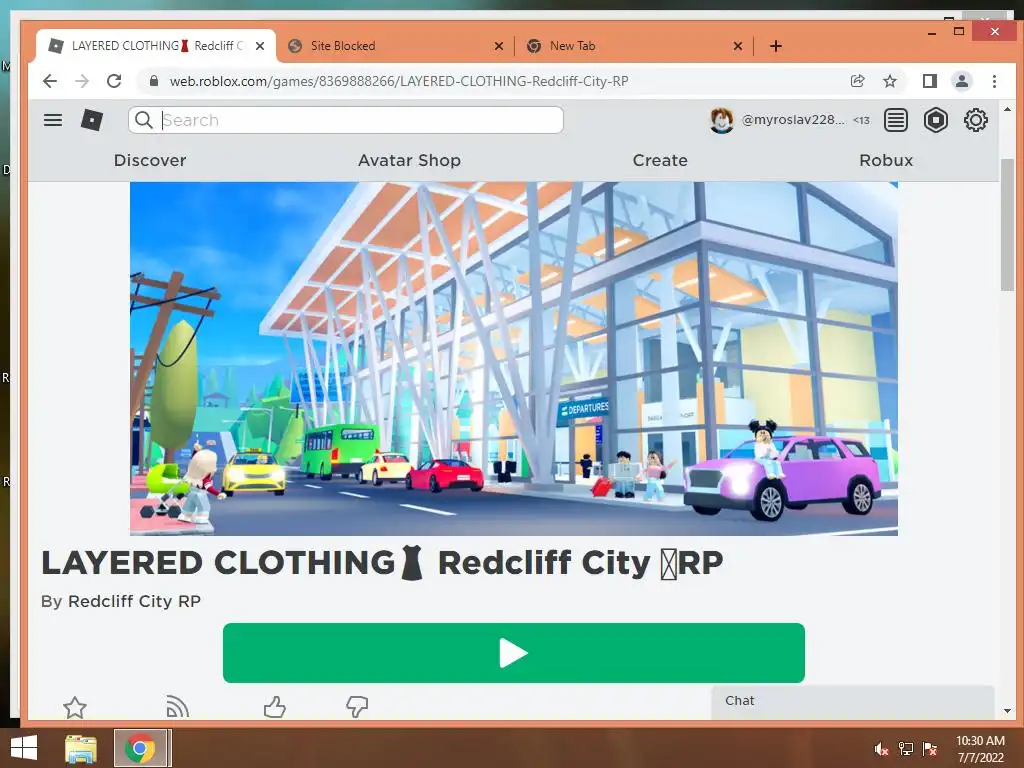Open the Roblox settings gear
Viewport: 1024px width, 768px height.
pyautogui.click(x=976, y=120)
